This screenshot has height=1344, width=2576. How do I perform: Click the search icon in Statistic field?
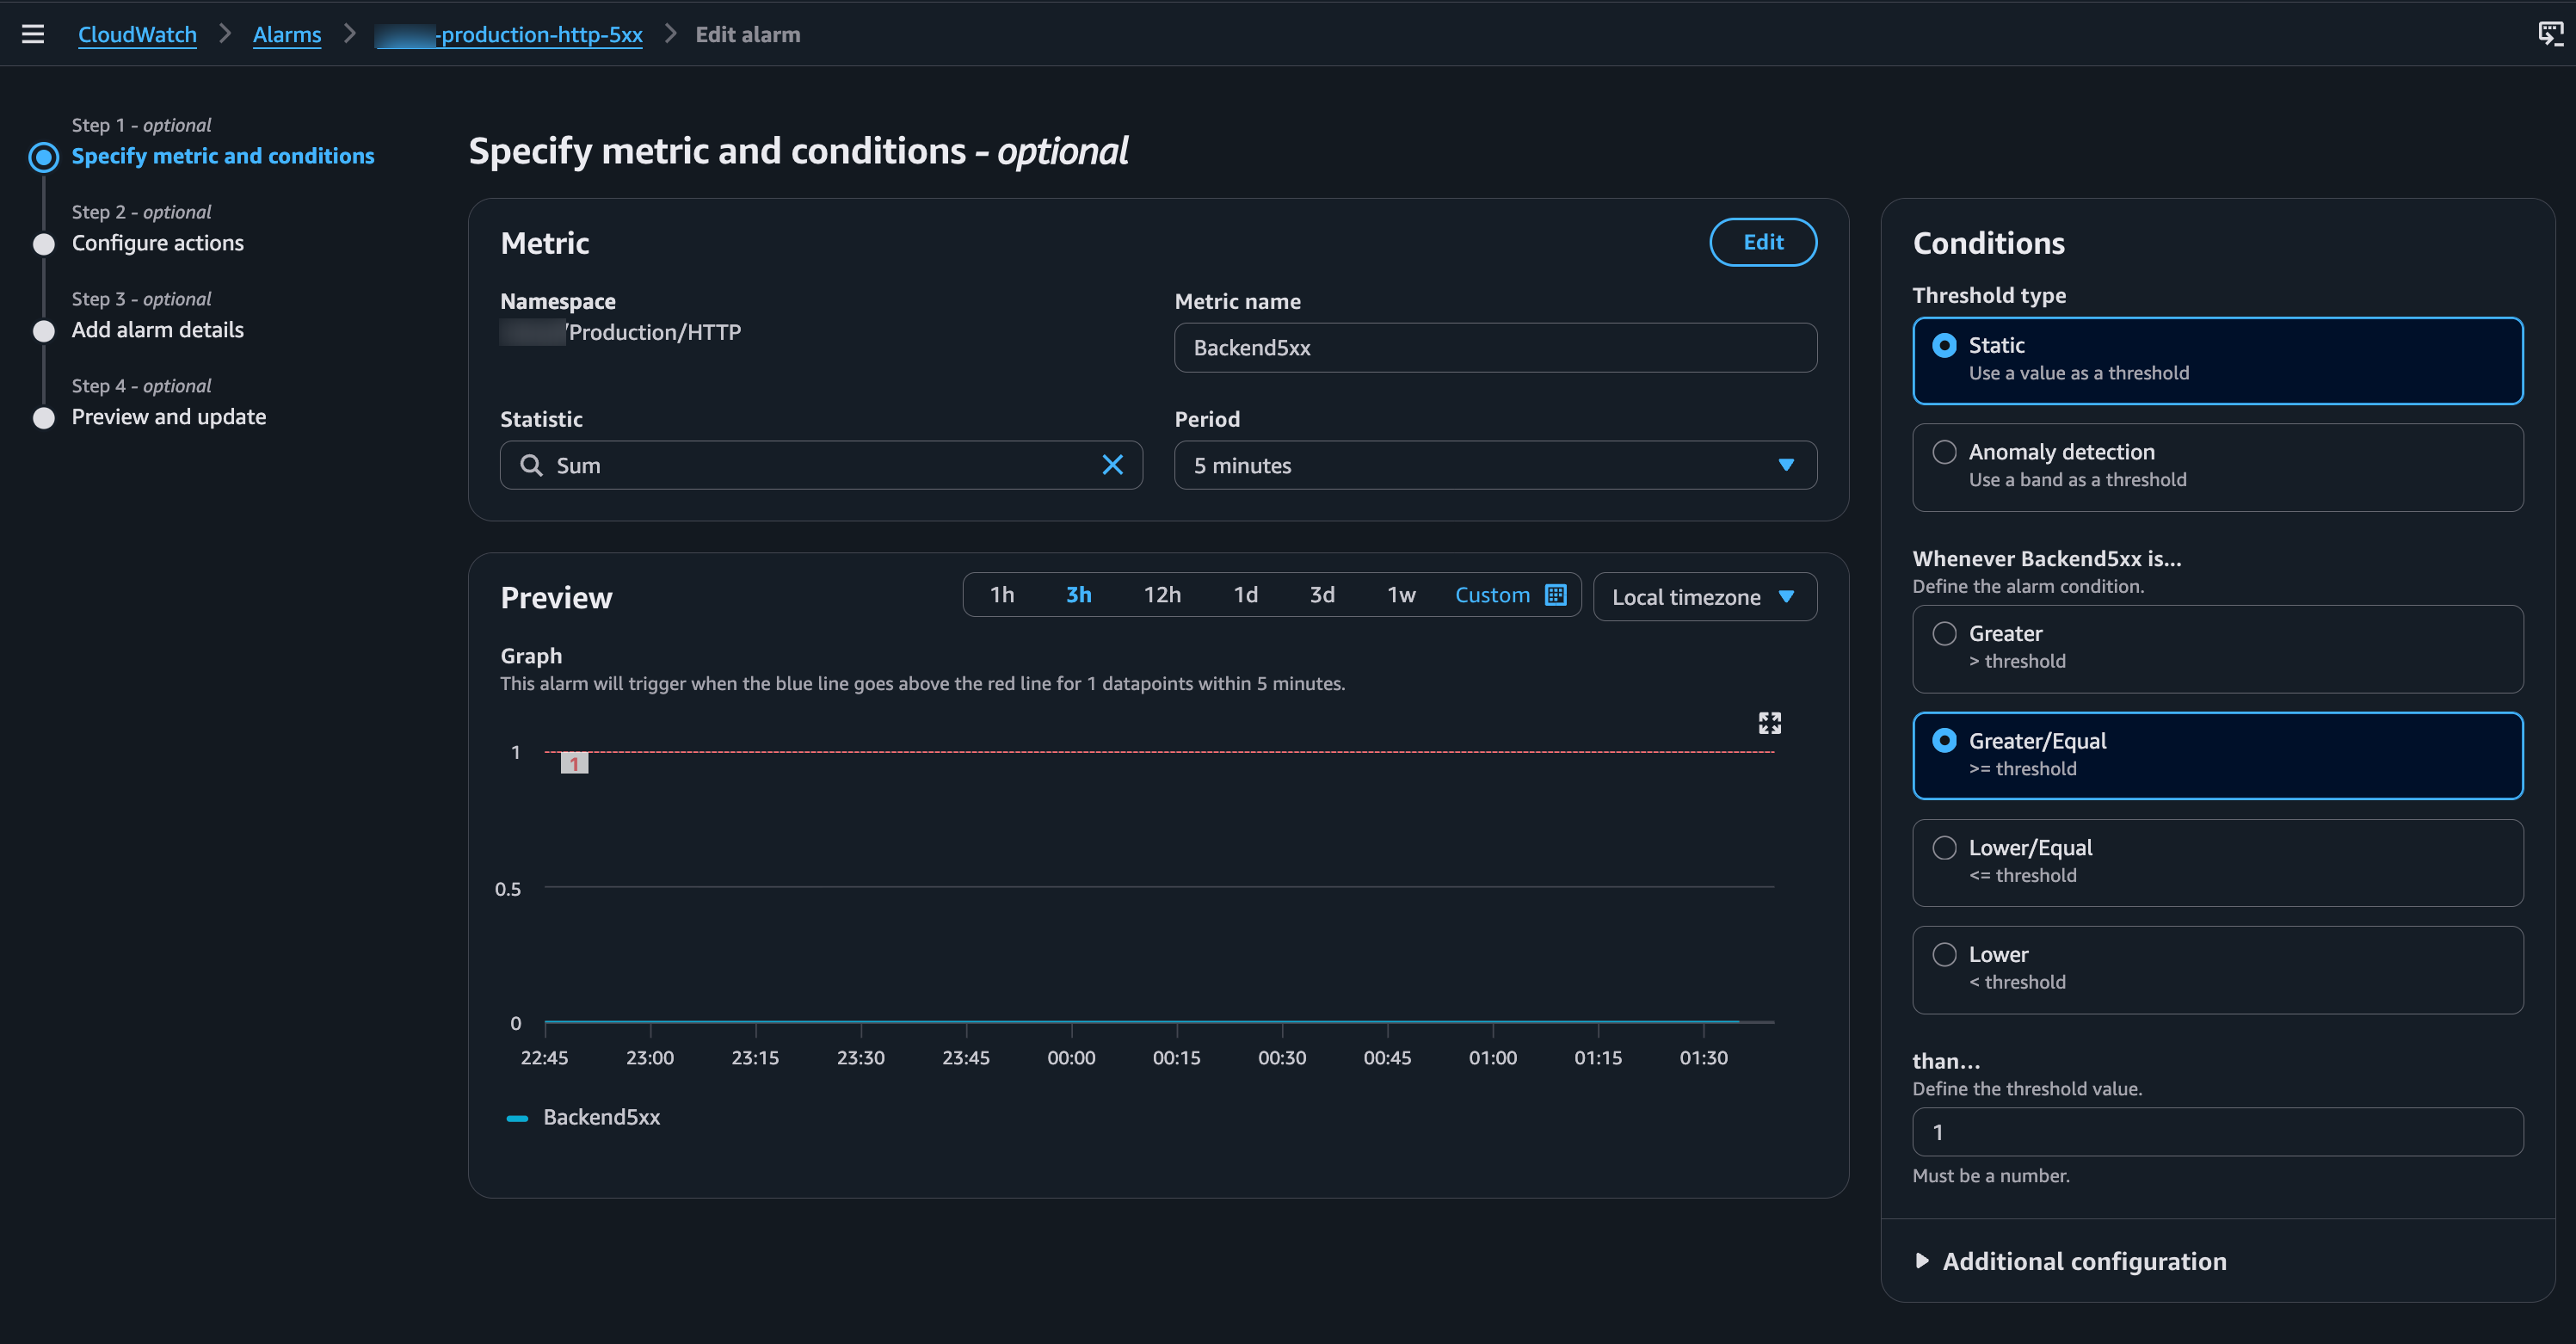[x=532, y=465]
